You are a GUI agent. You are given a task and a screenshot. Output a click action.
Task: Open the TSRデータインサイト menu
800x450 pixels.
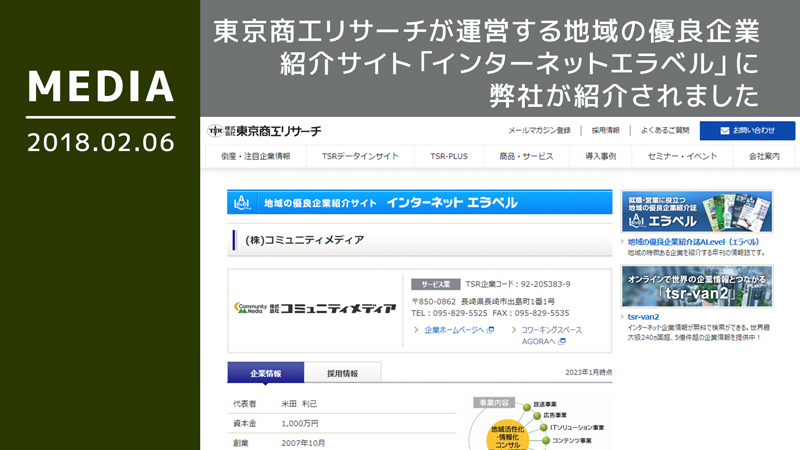tap(360, 157)
